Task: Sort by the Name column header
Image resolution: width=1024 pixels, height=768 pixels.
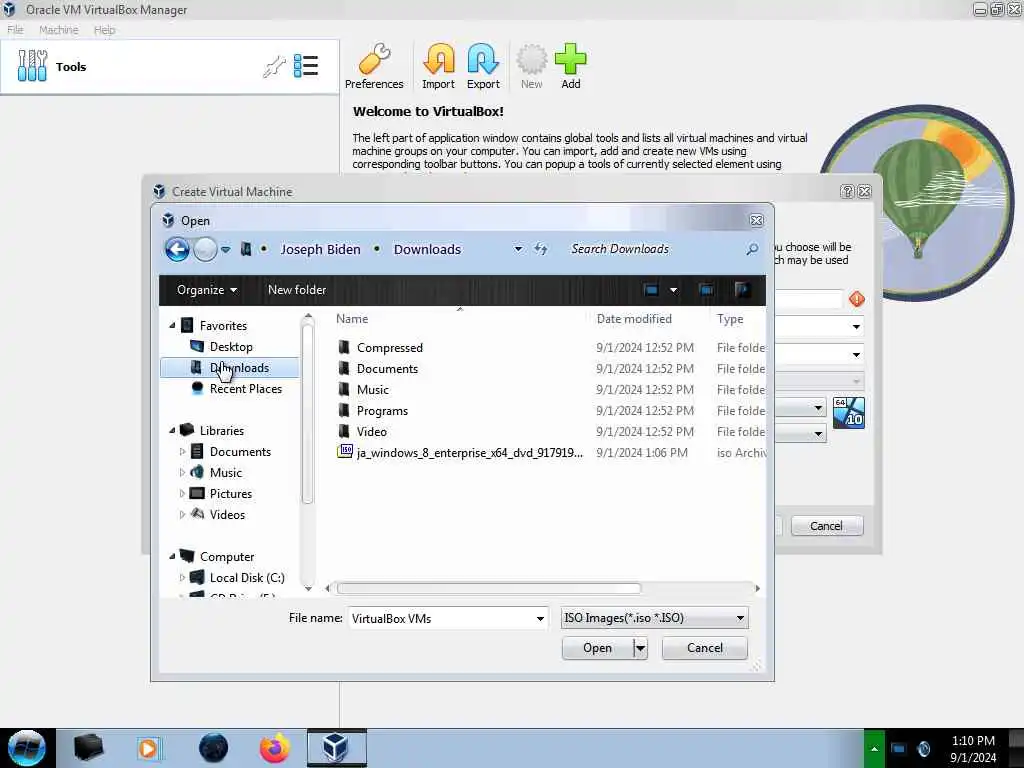Action: [x=352, y=319]
